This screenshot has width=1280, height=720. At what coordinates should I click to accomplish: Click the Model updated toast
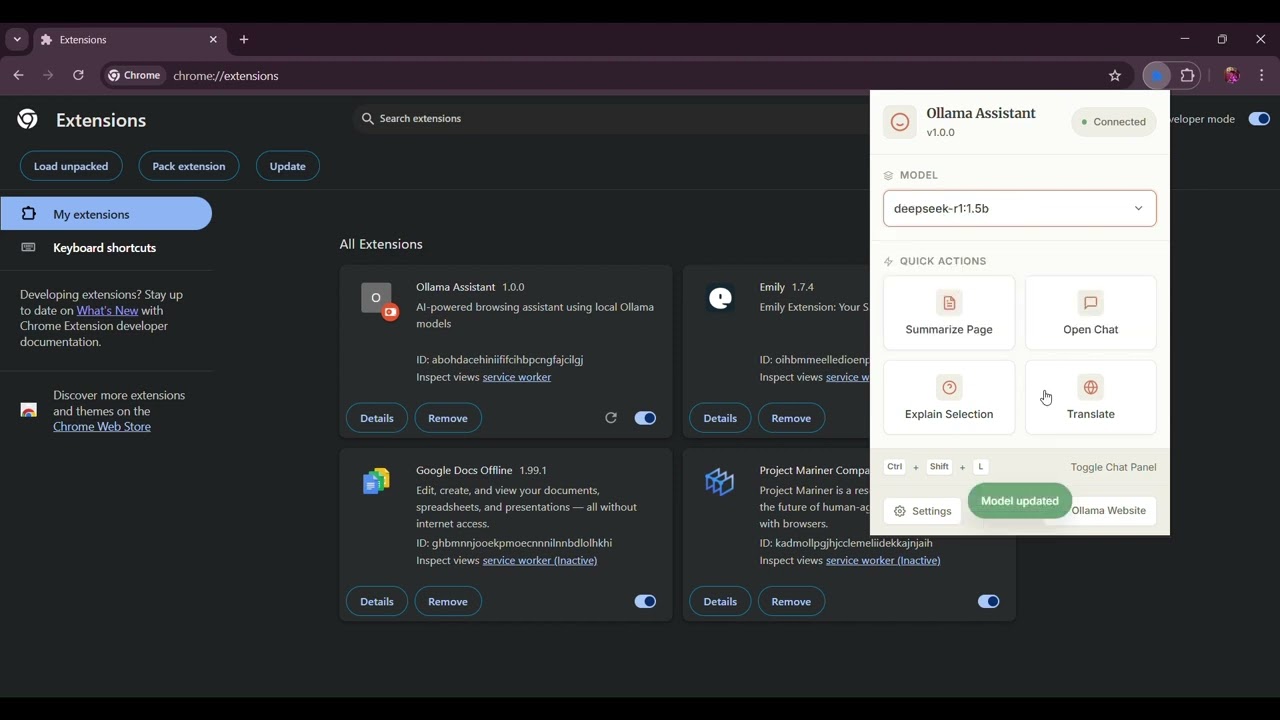1020,501
